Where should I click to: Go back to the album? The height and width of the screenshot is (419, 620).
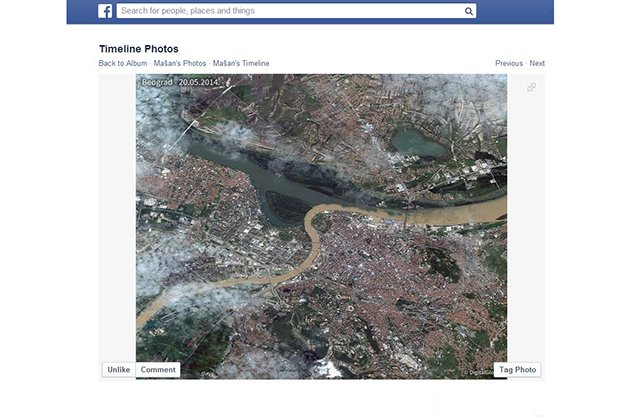[x=123, y=63]
